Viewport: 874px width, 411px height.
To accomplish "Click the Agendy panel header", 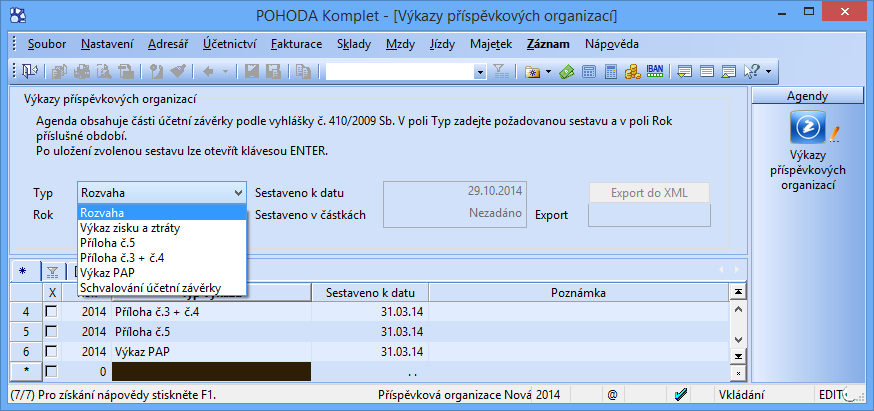I will (807, 96).
